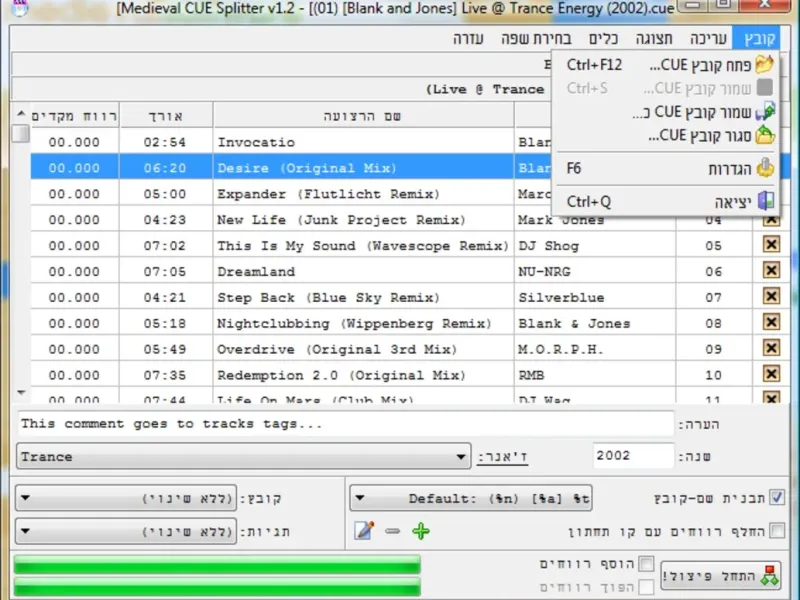Enable replace spaces with underscore checkbox
The height and width of the screenshot is (600, 800).
click(777, 531)
